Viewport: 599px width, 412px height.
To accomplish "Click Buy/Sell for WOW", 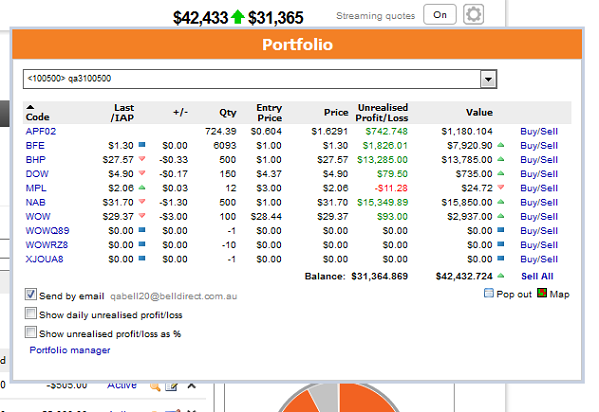I will (539, 216).
